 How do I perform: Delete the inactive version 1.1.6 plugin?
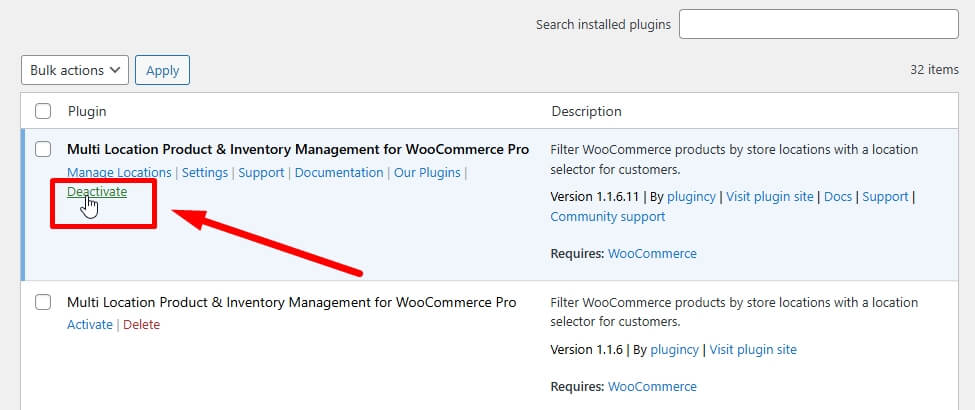141,325
